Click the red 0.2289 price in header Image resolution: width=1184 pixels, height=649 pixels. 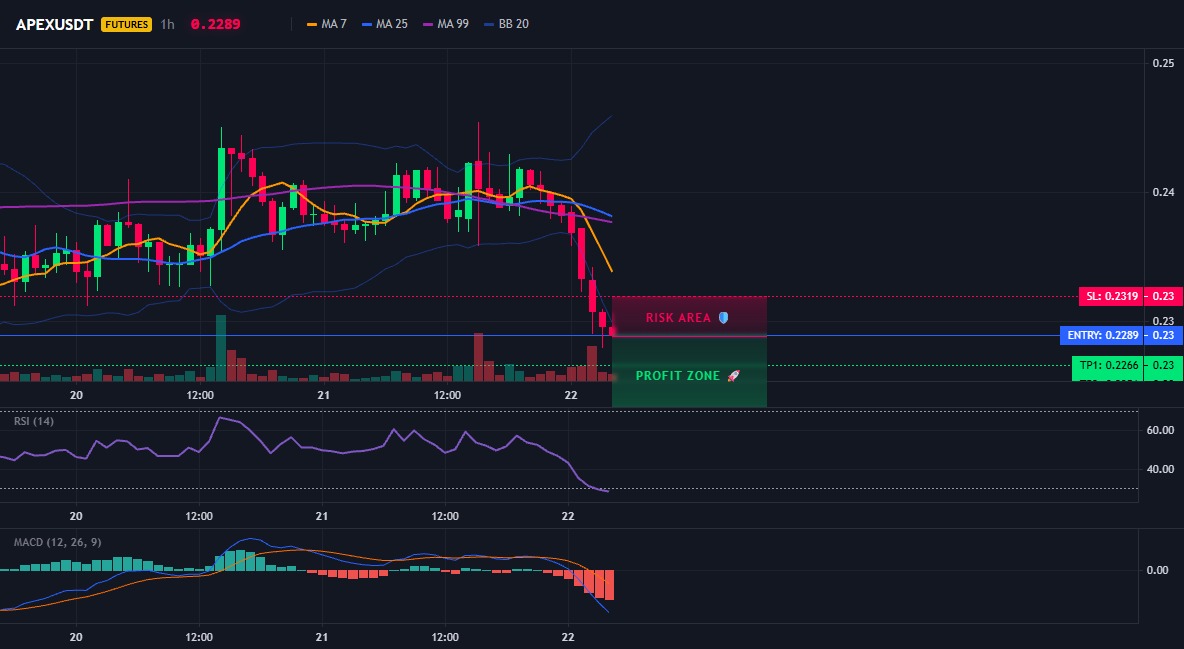pos(215,24)
